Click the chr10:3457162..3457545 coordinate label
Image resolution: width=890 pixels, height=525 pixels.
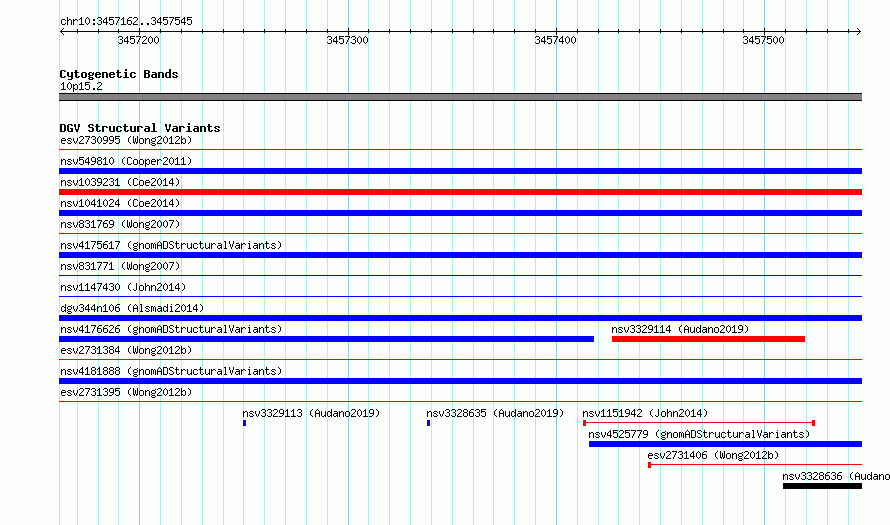point(127,21)
